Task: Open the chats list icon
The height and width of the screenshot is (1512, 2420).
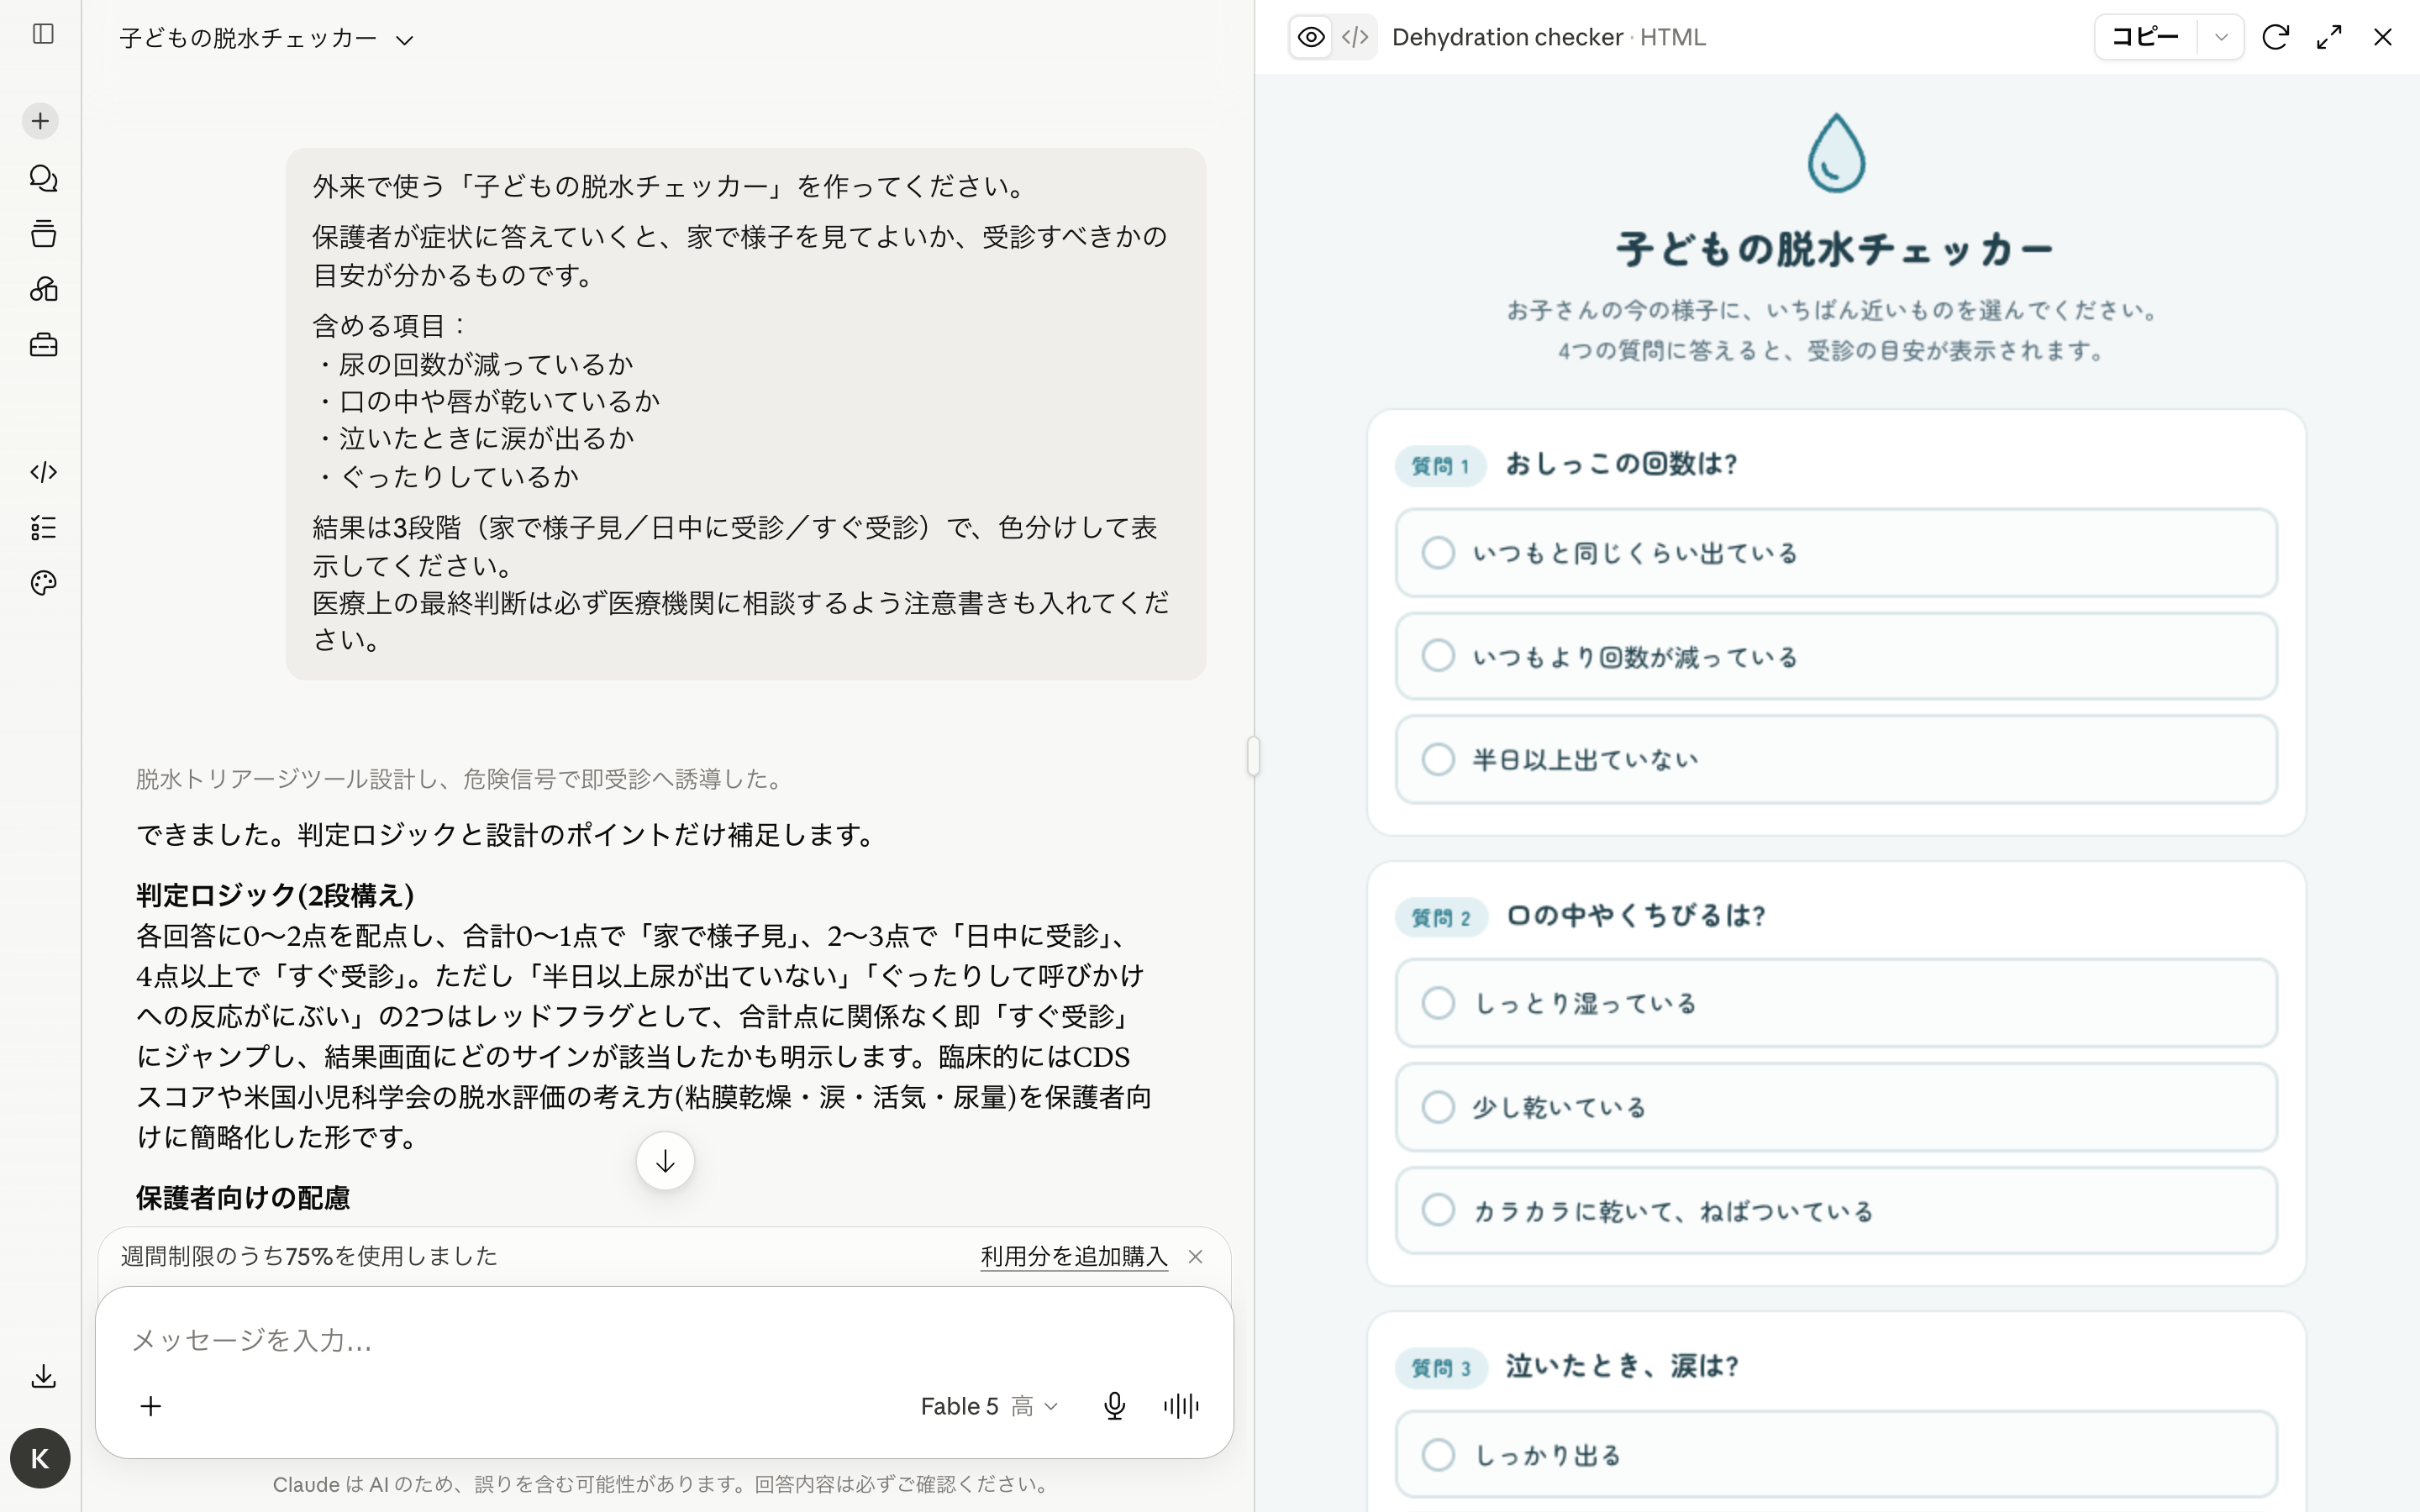Action: 43,178
